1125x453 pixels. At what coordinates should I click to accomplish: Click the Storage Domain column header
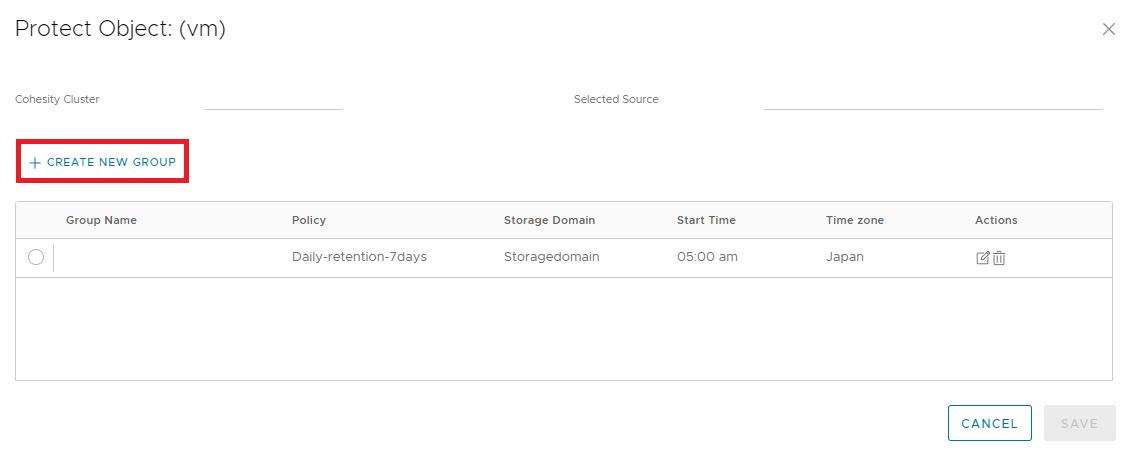(549, 220)
